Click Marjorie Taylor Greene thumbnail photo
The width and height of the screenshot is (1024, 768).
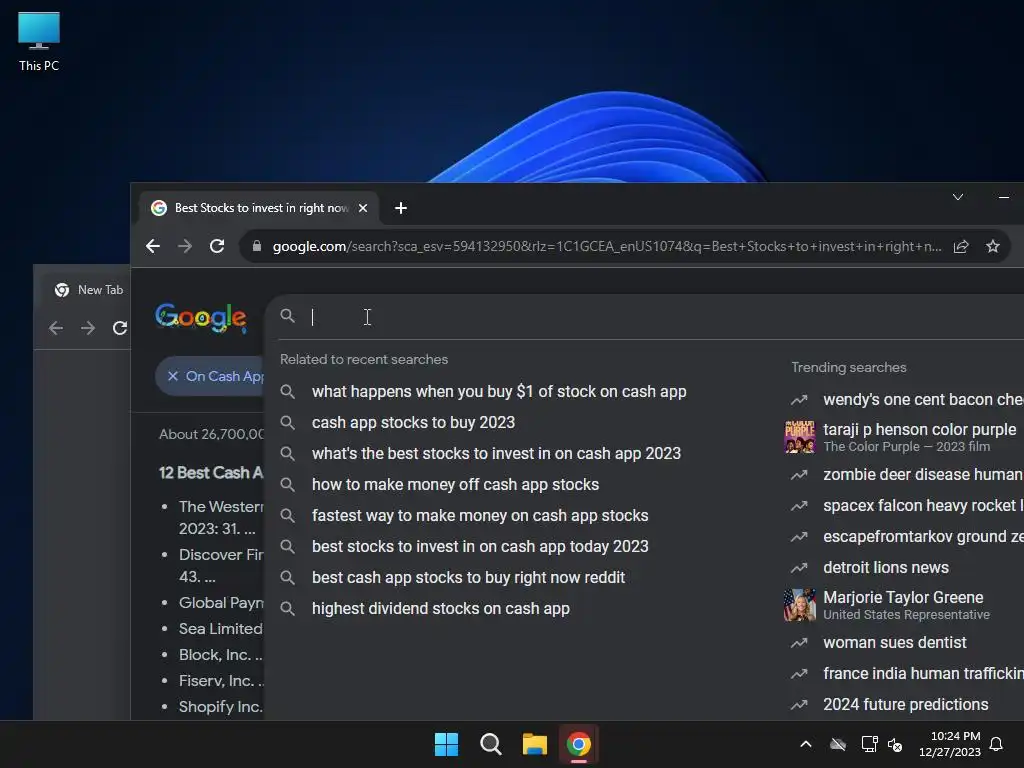[x=799, y=605]
